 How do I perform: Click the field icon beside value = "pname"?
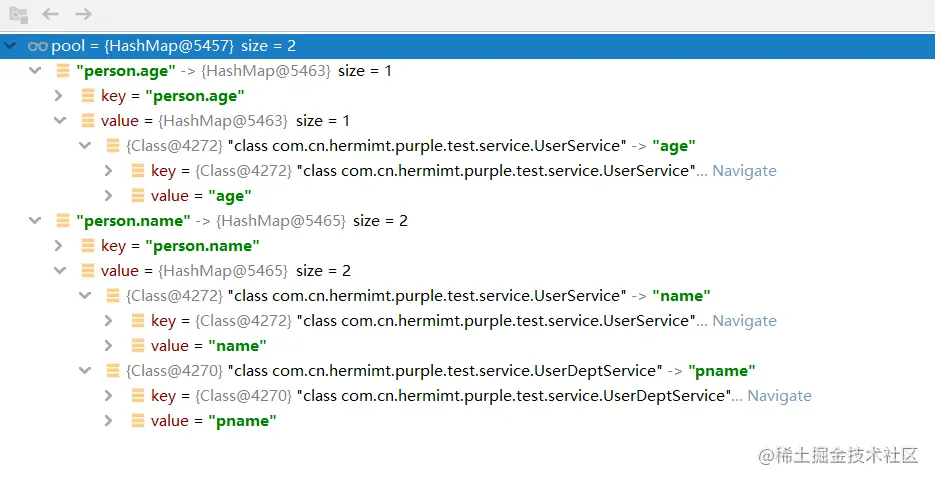[138, 421]
